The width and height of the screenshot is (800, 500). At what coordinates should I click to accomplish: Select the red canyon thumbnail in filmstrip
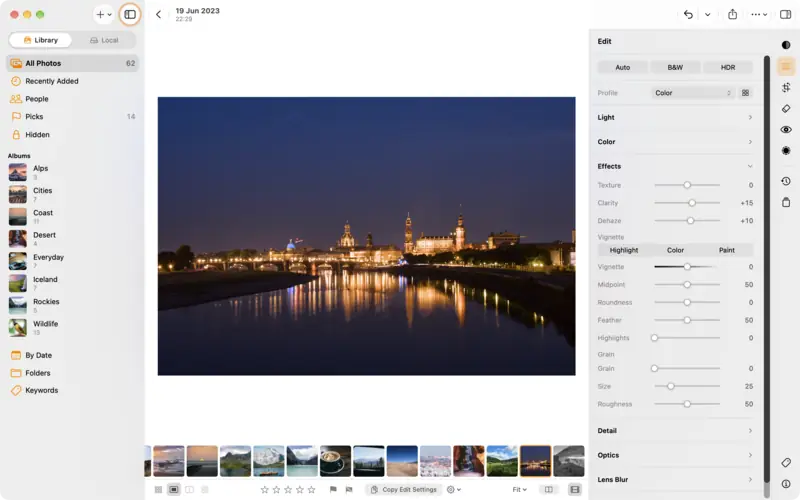[468, 461]
